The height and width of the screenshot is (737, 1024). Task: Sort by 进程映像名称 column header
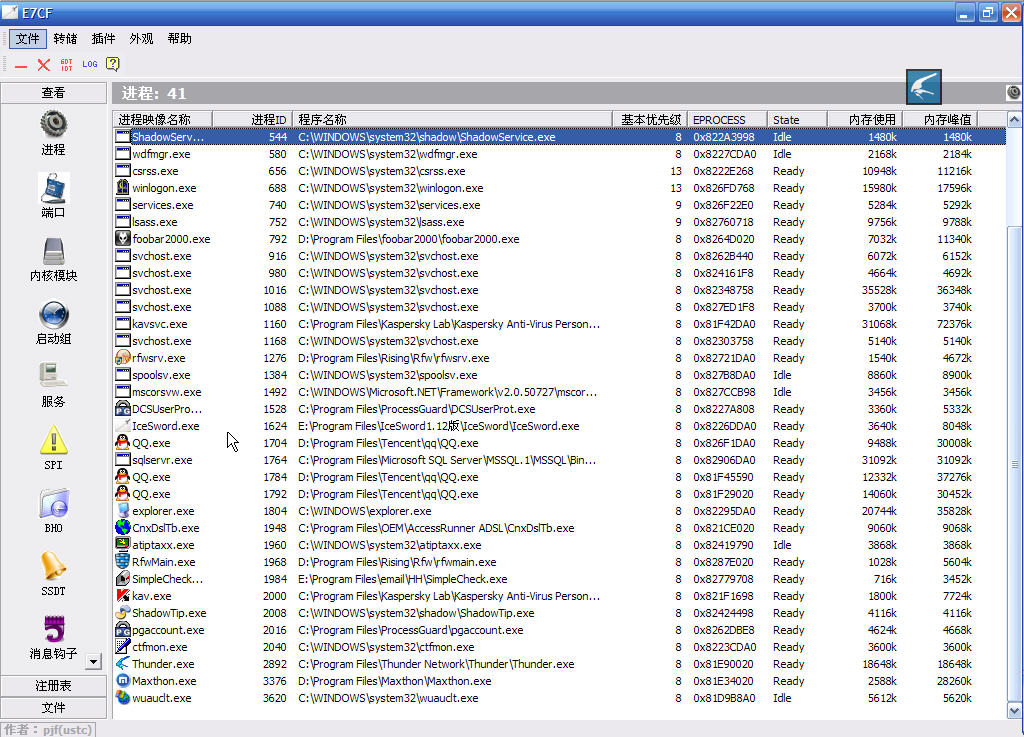coord(163,119)
